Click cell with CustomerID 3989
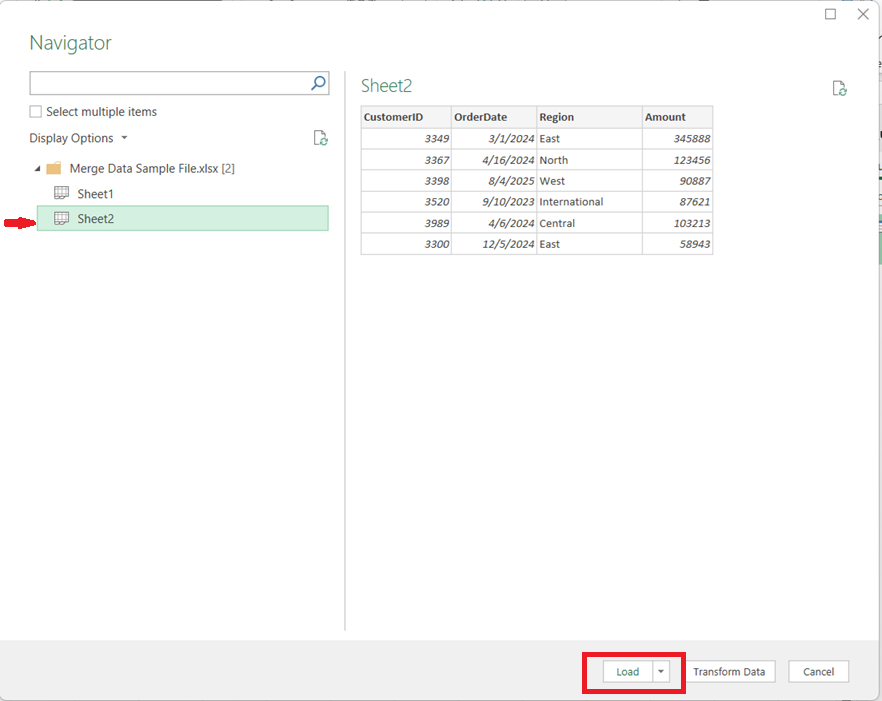 click(406, 223)
